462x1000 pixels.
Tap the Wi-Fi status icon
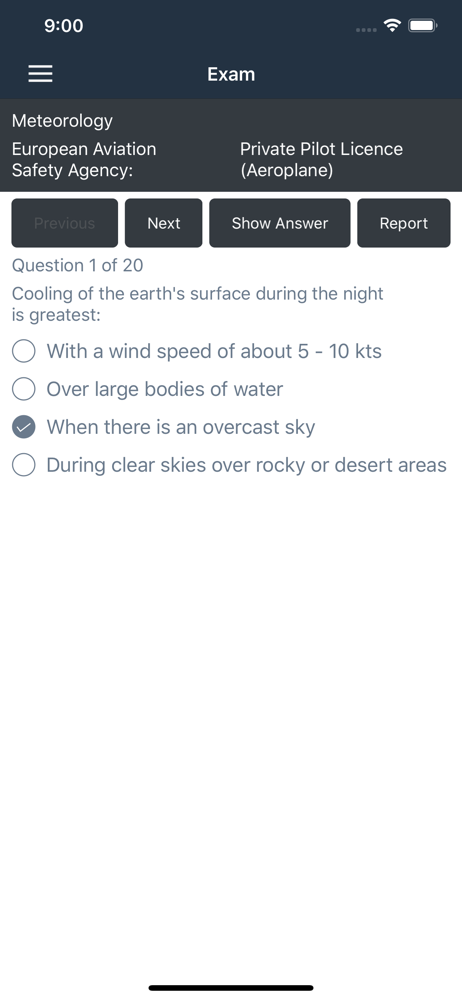click(392, 26)
